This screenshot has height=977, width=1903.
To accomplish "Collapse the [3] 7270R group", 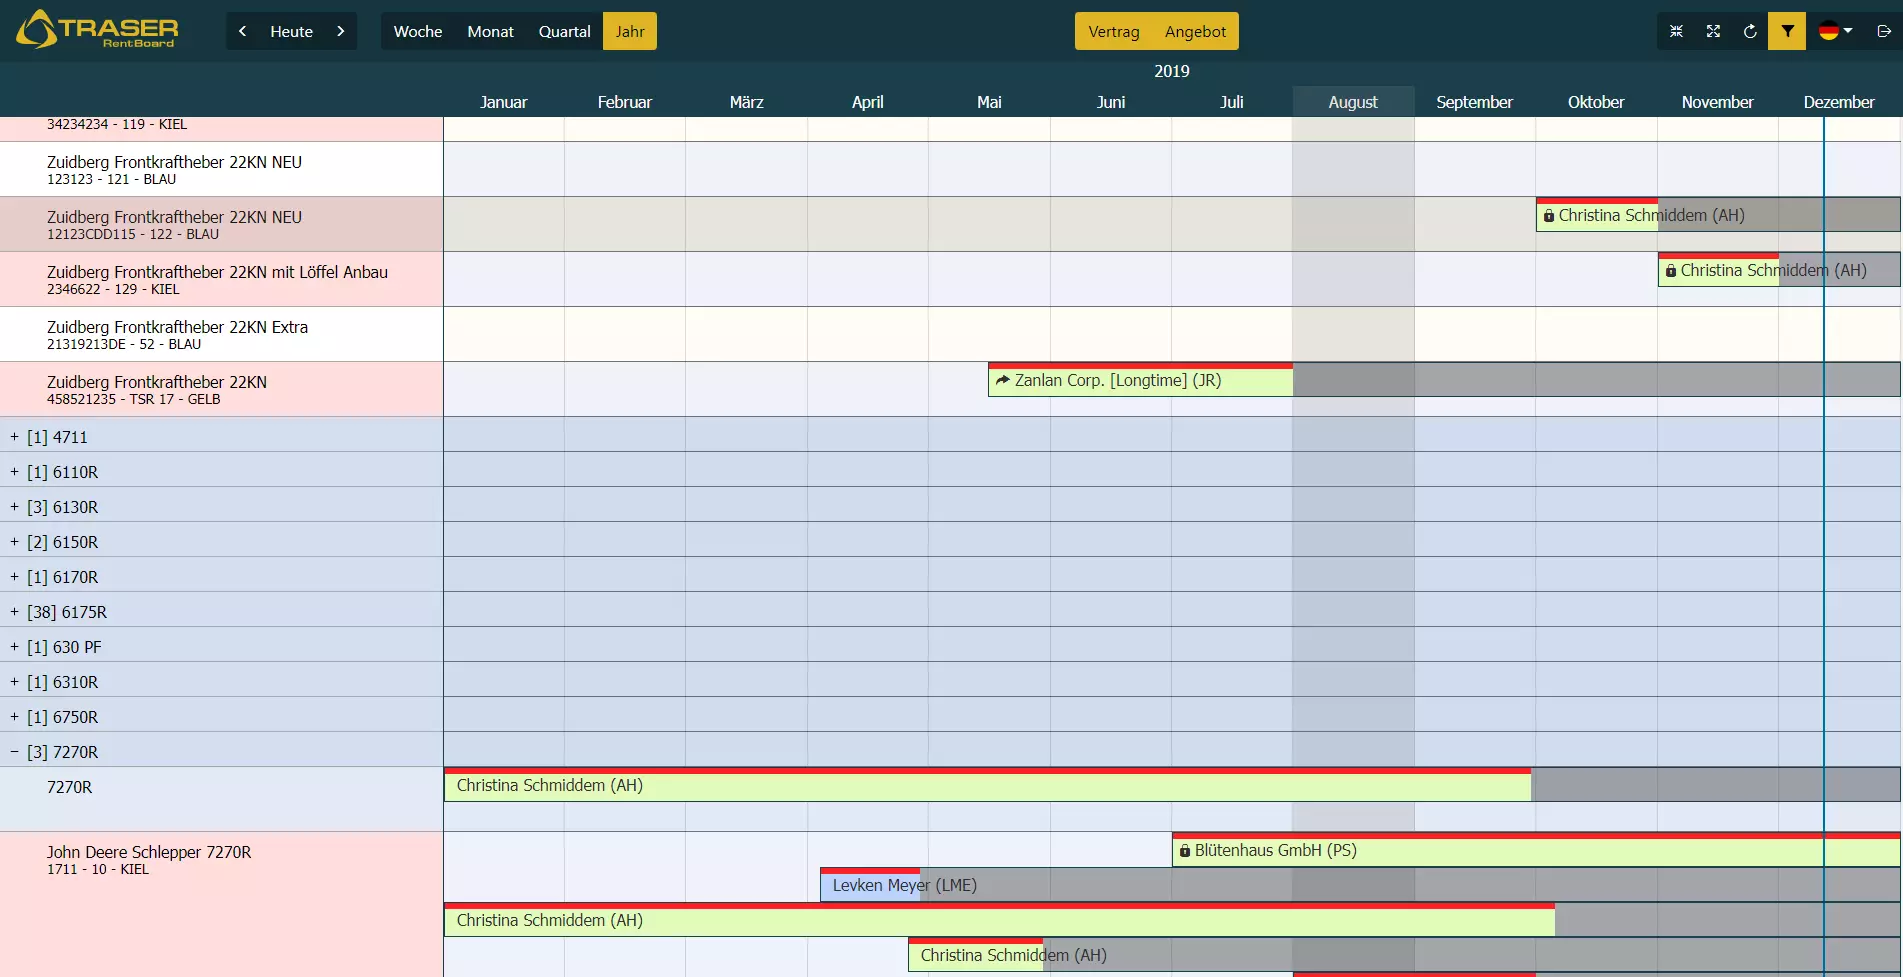I will coord(15,752).
